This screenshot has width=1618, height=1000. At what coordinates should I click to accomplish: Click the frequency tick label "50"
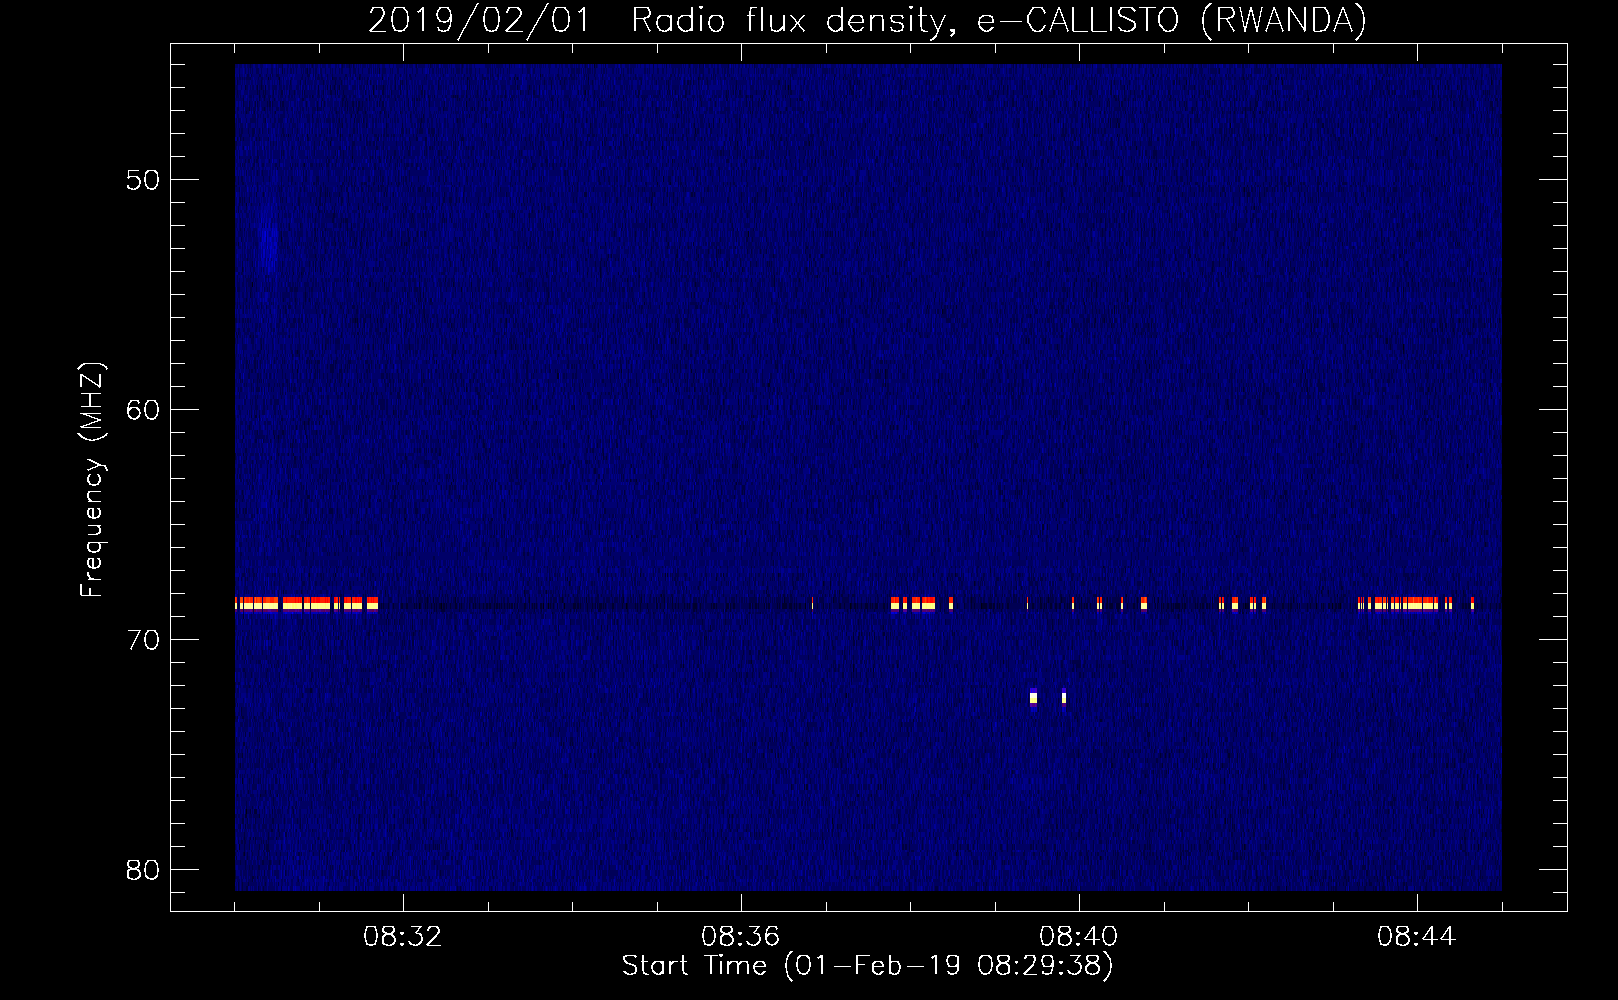(x=143, y=180)
